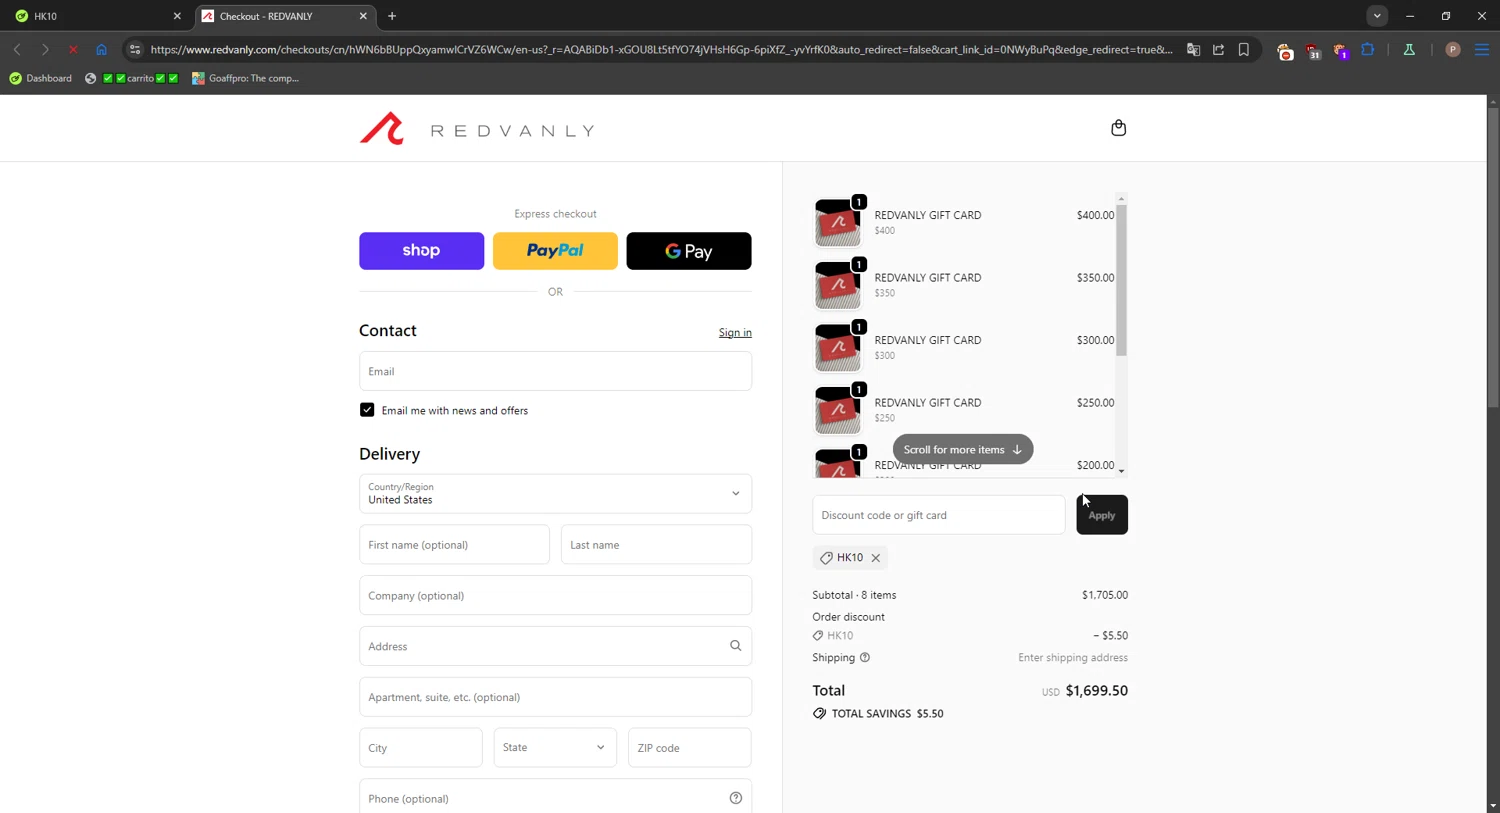Viewport: 1500px width, 813px height.
Task: Go back to the previous page
Action: tap(17, 49)
